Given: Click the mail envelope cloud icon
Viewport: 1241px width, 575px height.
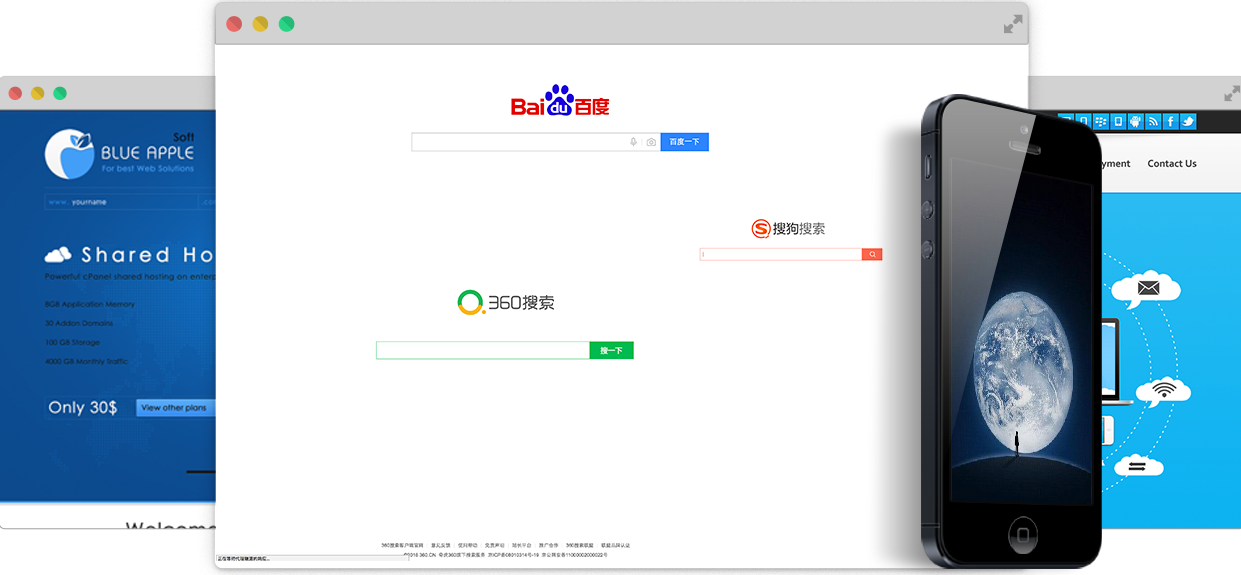Looking at the screenshot, I should [1146, 289].
